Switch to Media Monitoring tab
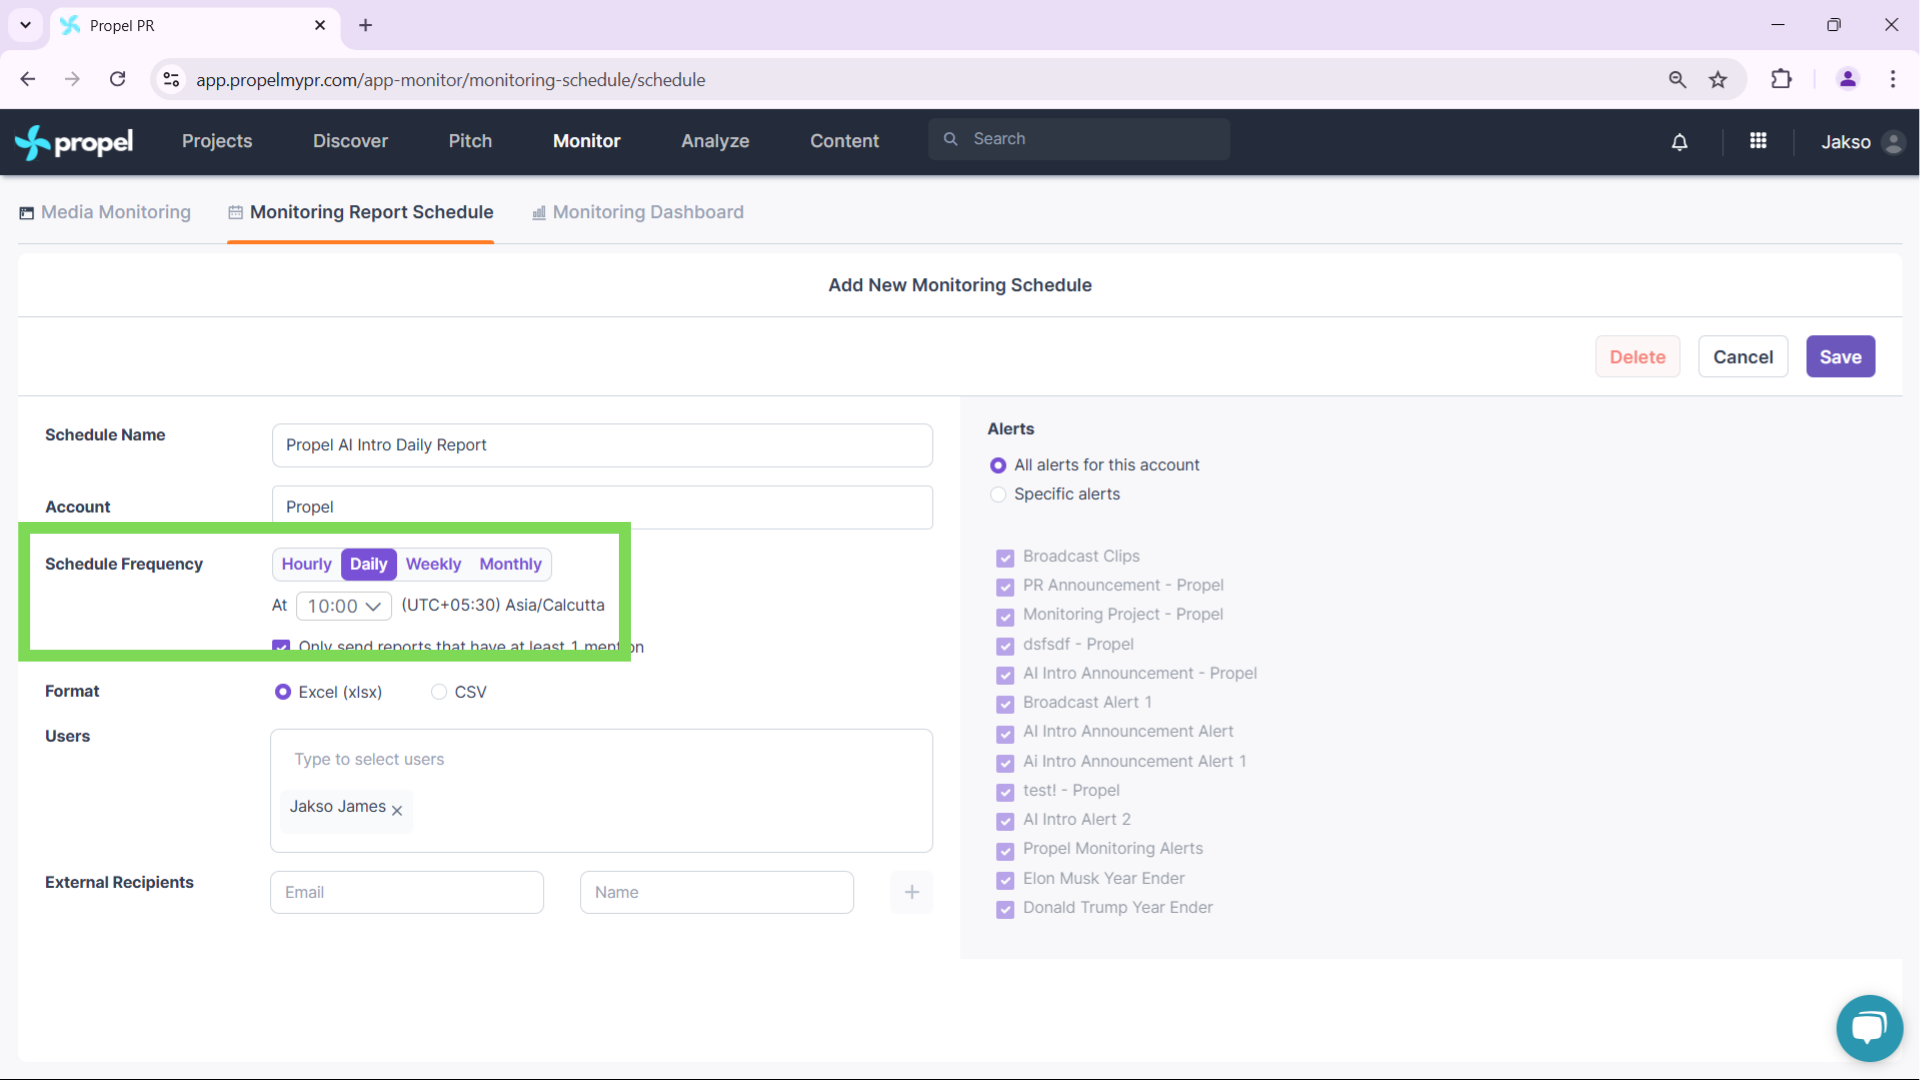The height and width of the screenshot is (1080, 1920). (x=105, y=212)
